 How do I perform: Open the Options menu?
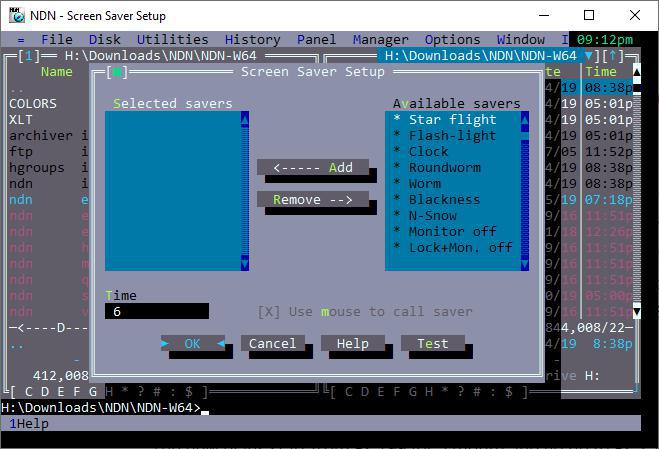(452, 40)
